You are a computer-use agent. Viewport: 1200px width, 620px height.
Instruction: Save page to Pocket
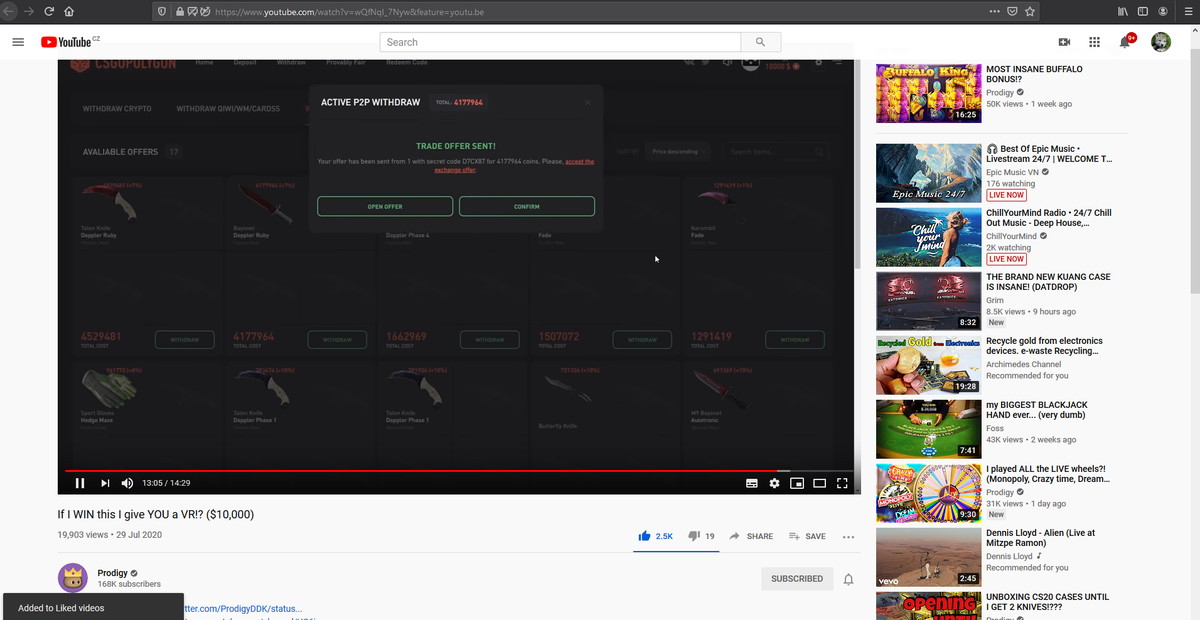pos(1012,11)
